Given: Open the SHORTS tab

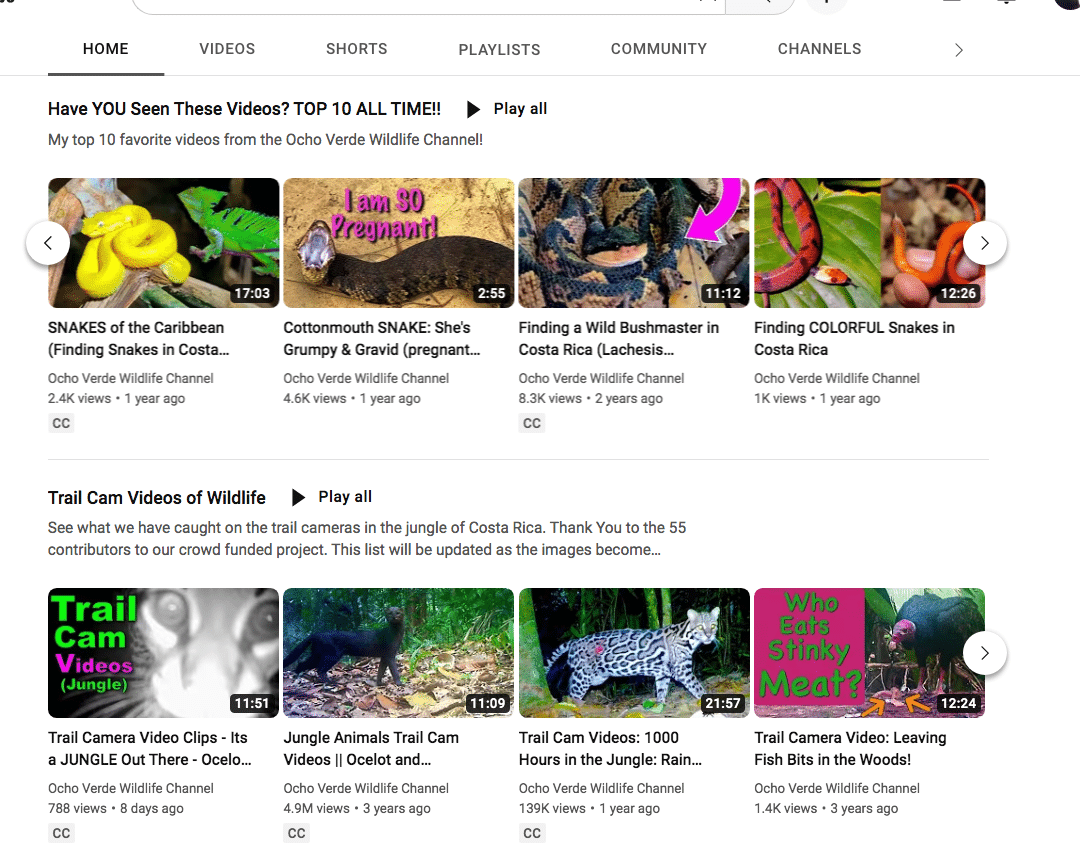Looking at the screenshot, I should 356,49.
